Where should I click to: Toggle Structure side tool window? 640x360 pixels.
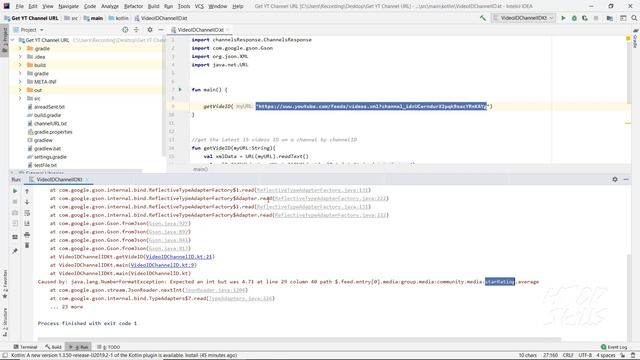tap(5, 322)
